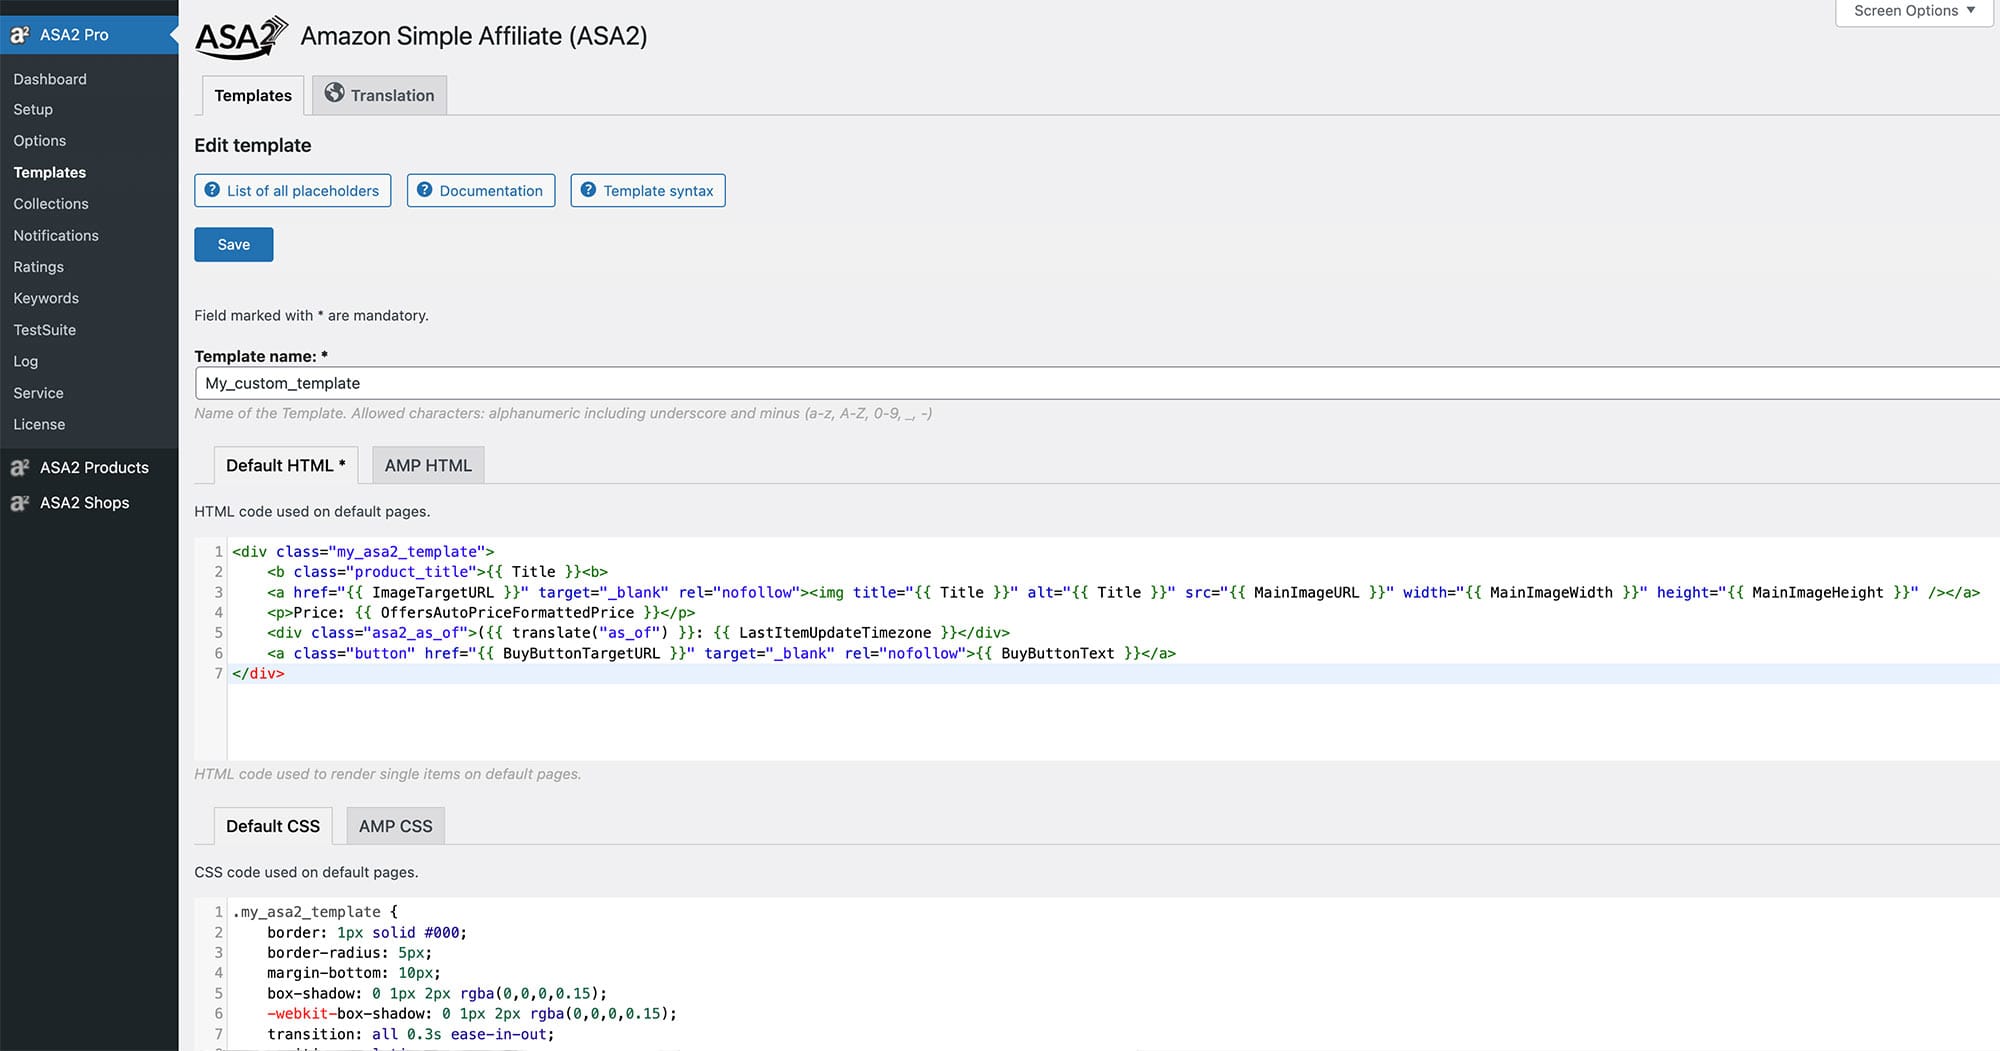Screen dimensions: 2000x1051
Task: Click help icon beside Documentation
Action: [425, 190]
